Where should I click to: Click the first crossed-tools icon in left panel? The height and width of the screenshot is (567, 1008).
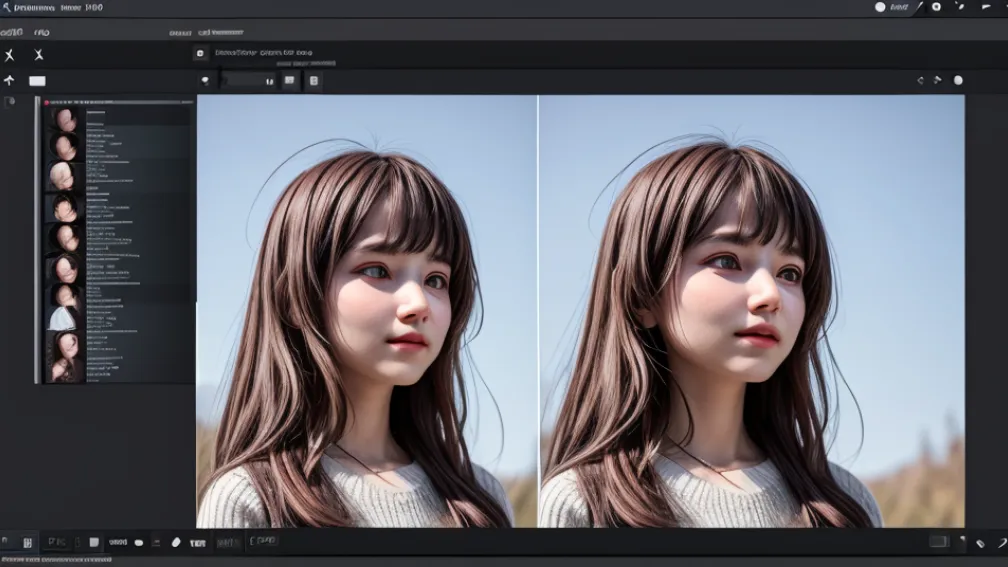[10, 55]
